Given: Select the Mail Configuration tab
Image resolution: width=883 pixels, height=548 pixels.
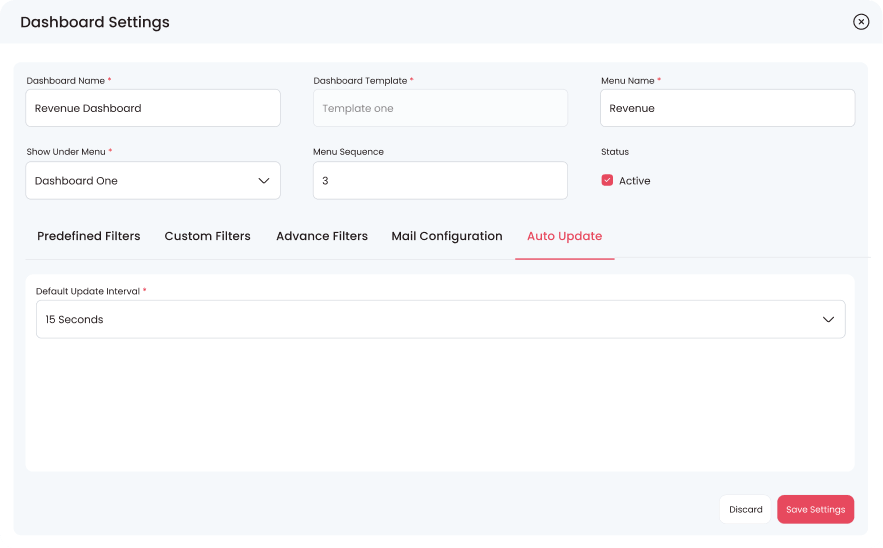Looking at the screenshot, I should pyautogui.click(x=447, y=236).
